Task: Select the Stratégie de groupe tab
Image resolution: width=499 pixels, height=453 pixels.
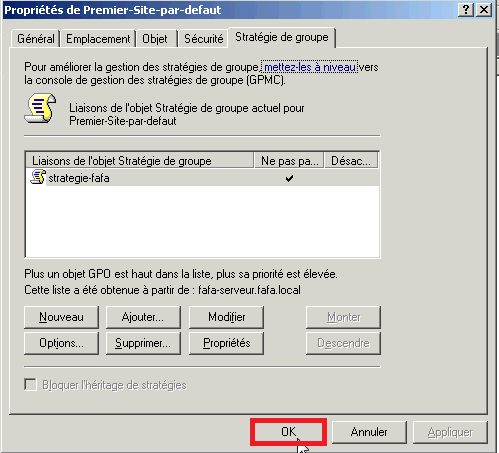Action: pos(282,37)
